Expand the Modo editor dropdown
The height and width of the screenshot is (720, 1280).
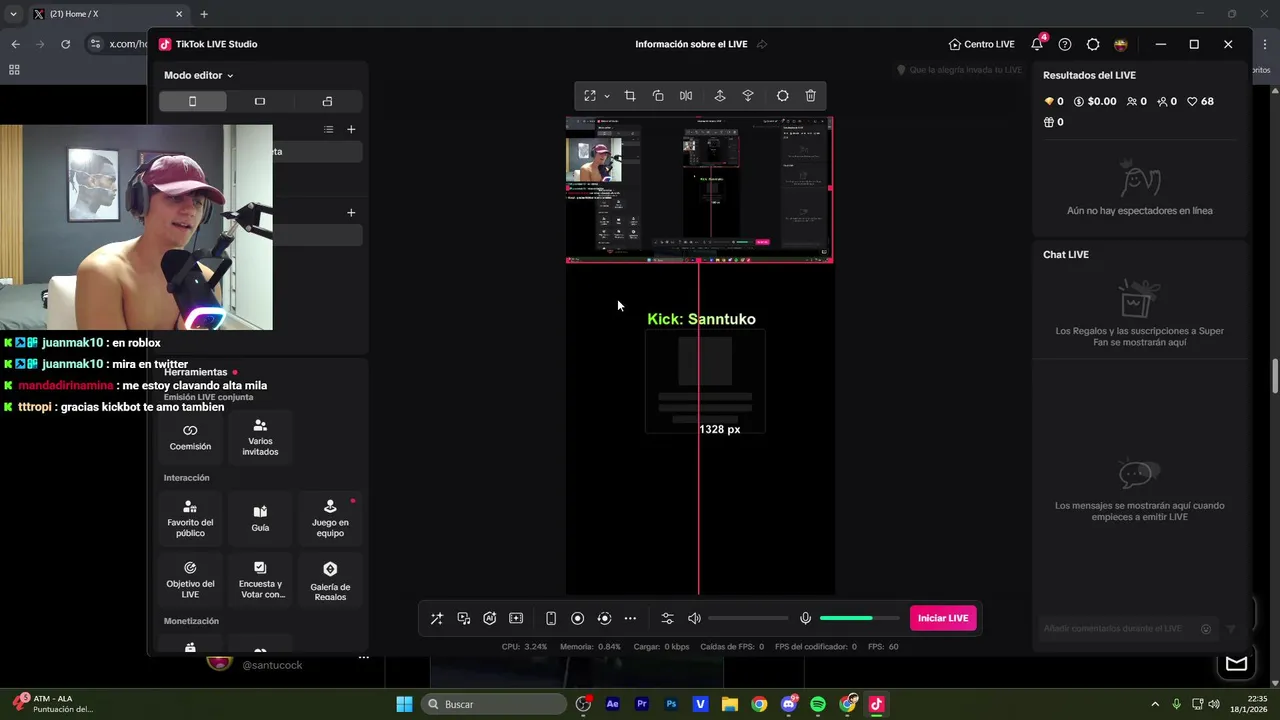click(199, 75)
